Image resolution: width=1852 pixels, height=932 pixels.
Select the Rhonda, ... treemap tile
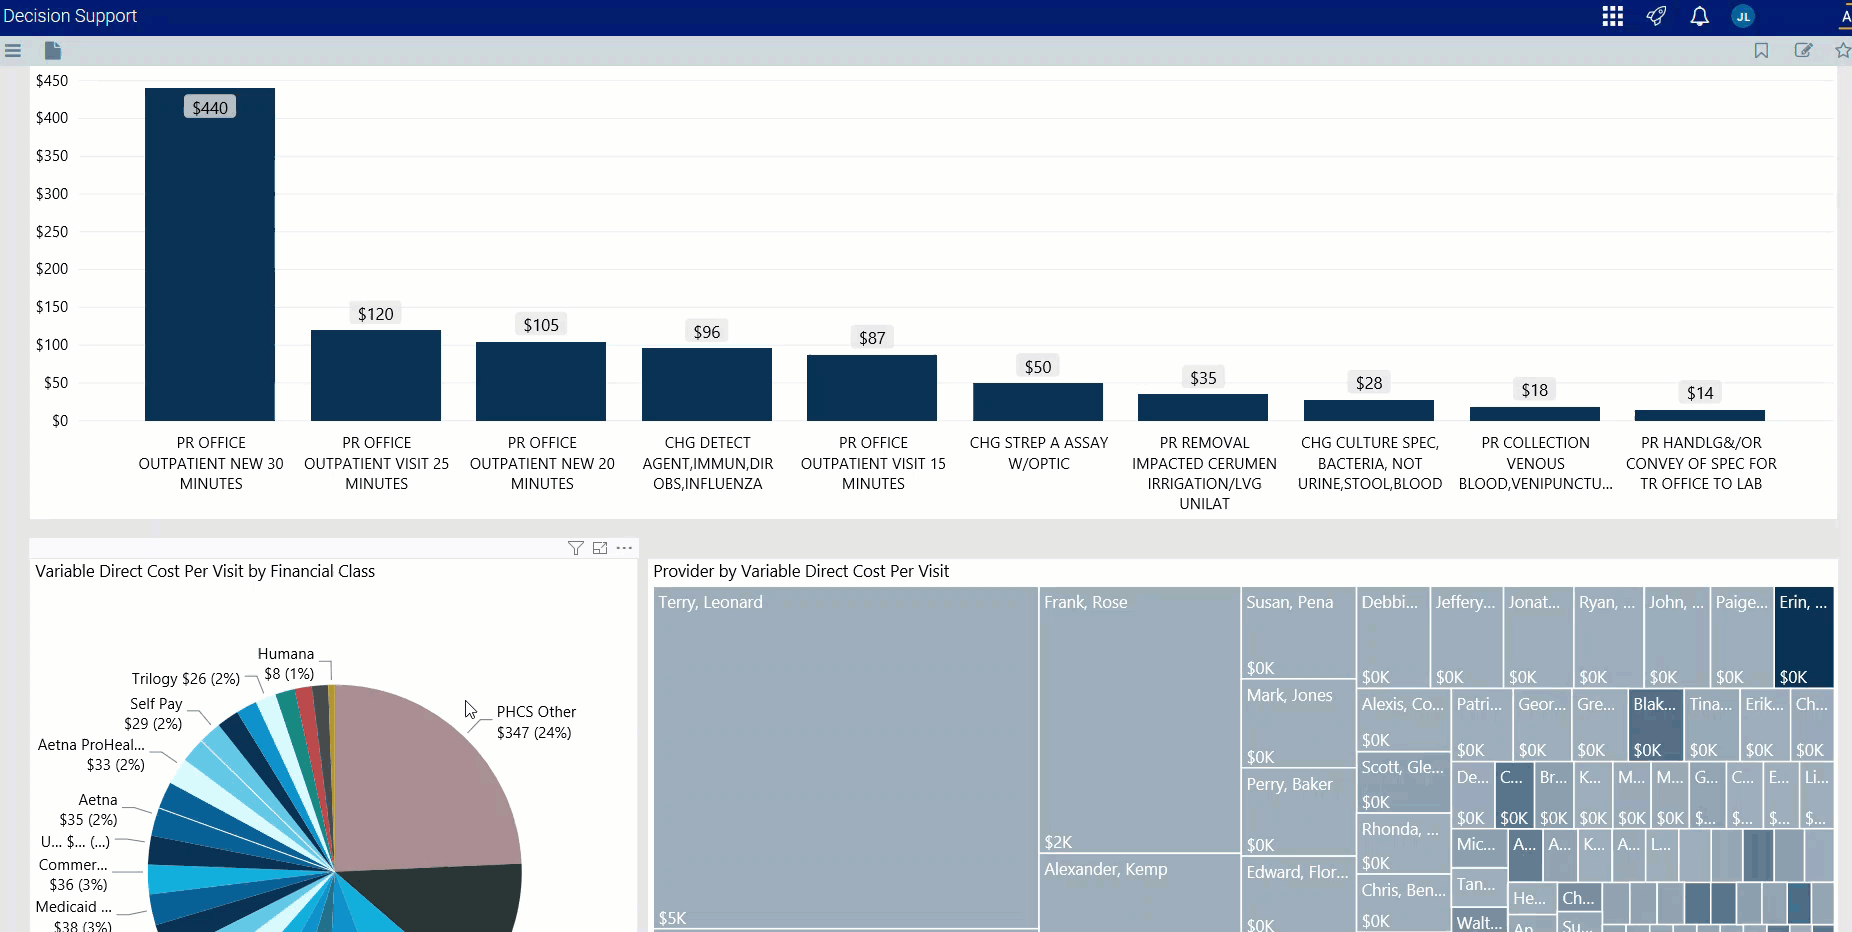coord(1403,845)
